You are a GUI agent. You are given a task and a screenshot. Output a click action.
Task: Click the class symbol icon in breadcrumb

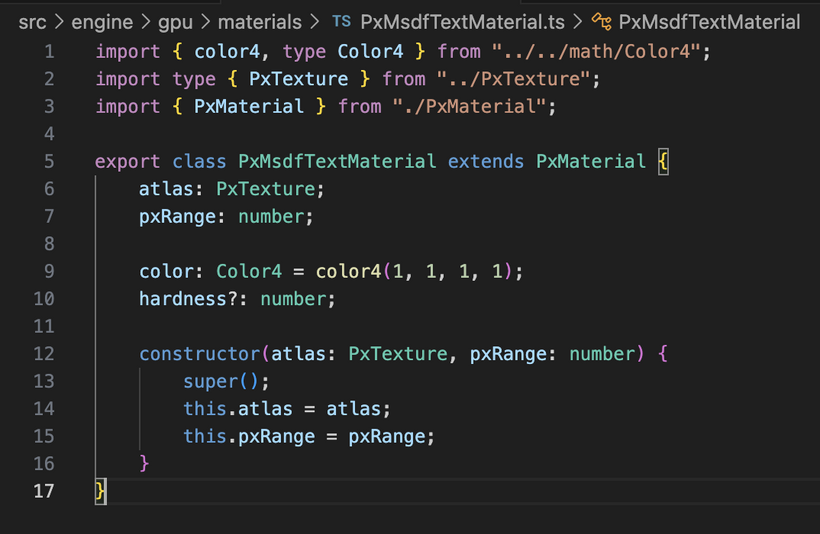point(601,21)
